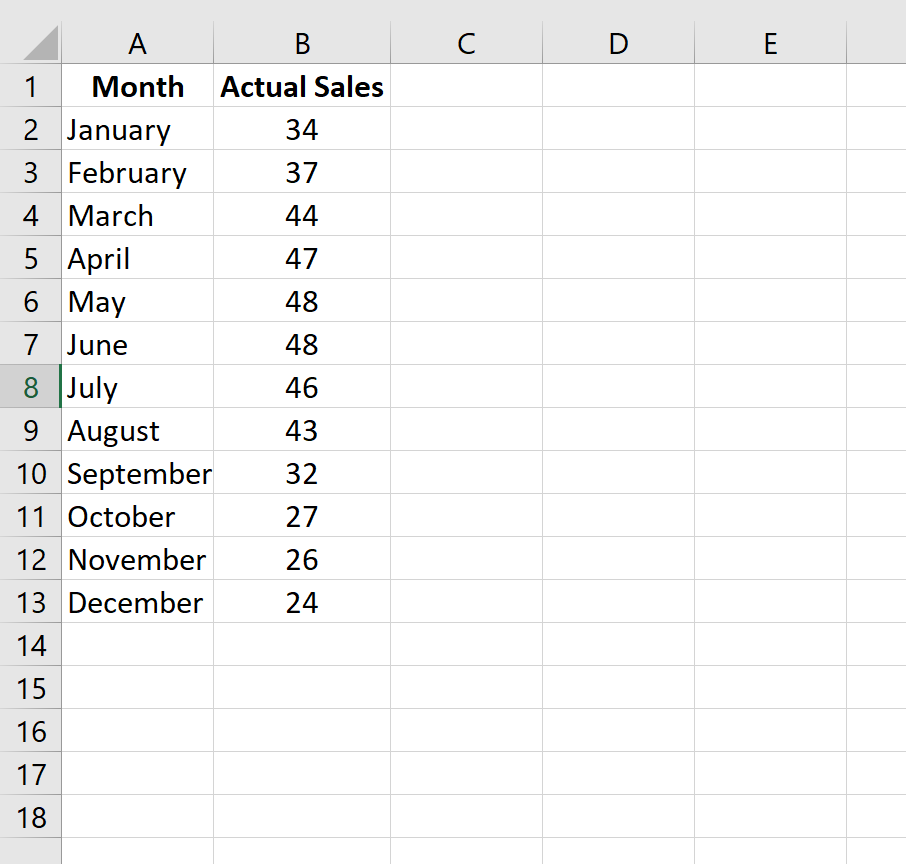Screen dimensions: 906x864
Task: Click the Select All corner triangle
Action: coord(40,43)
